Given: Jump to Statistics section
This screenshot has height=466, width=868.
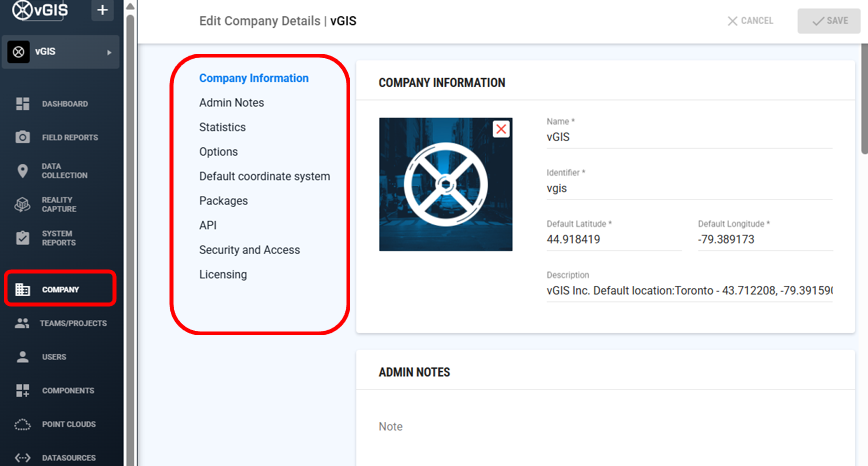Looking at the screenshot, I should tap(223, 127).
